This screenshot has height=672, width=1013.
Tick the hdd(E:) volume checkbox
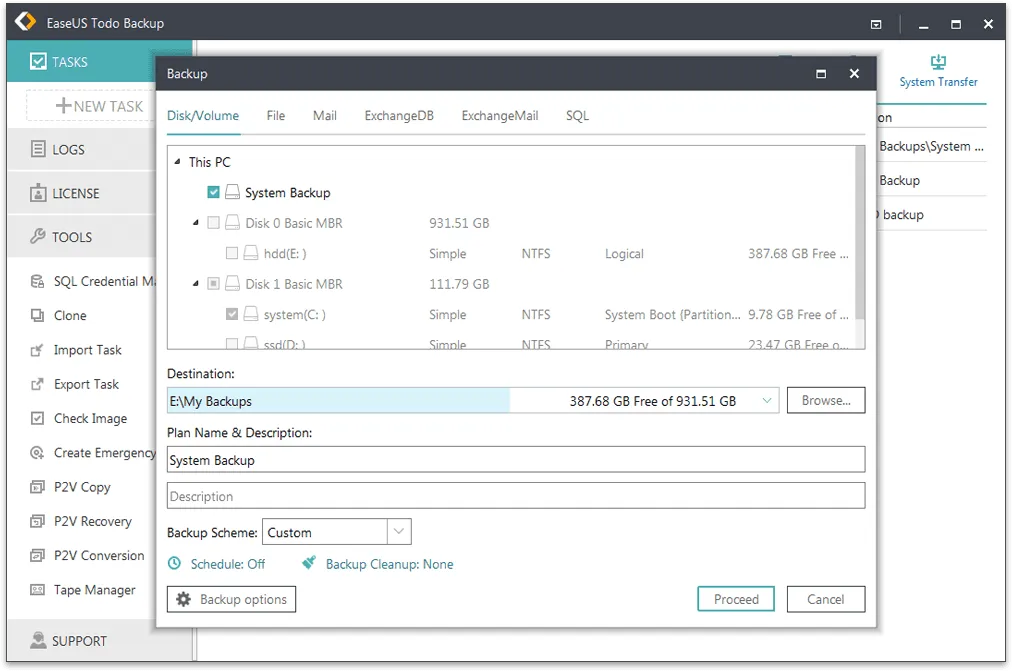232,254
